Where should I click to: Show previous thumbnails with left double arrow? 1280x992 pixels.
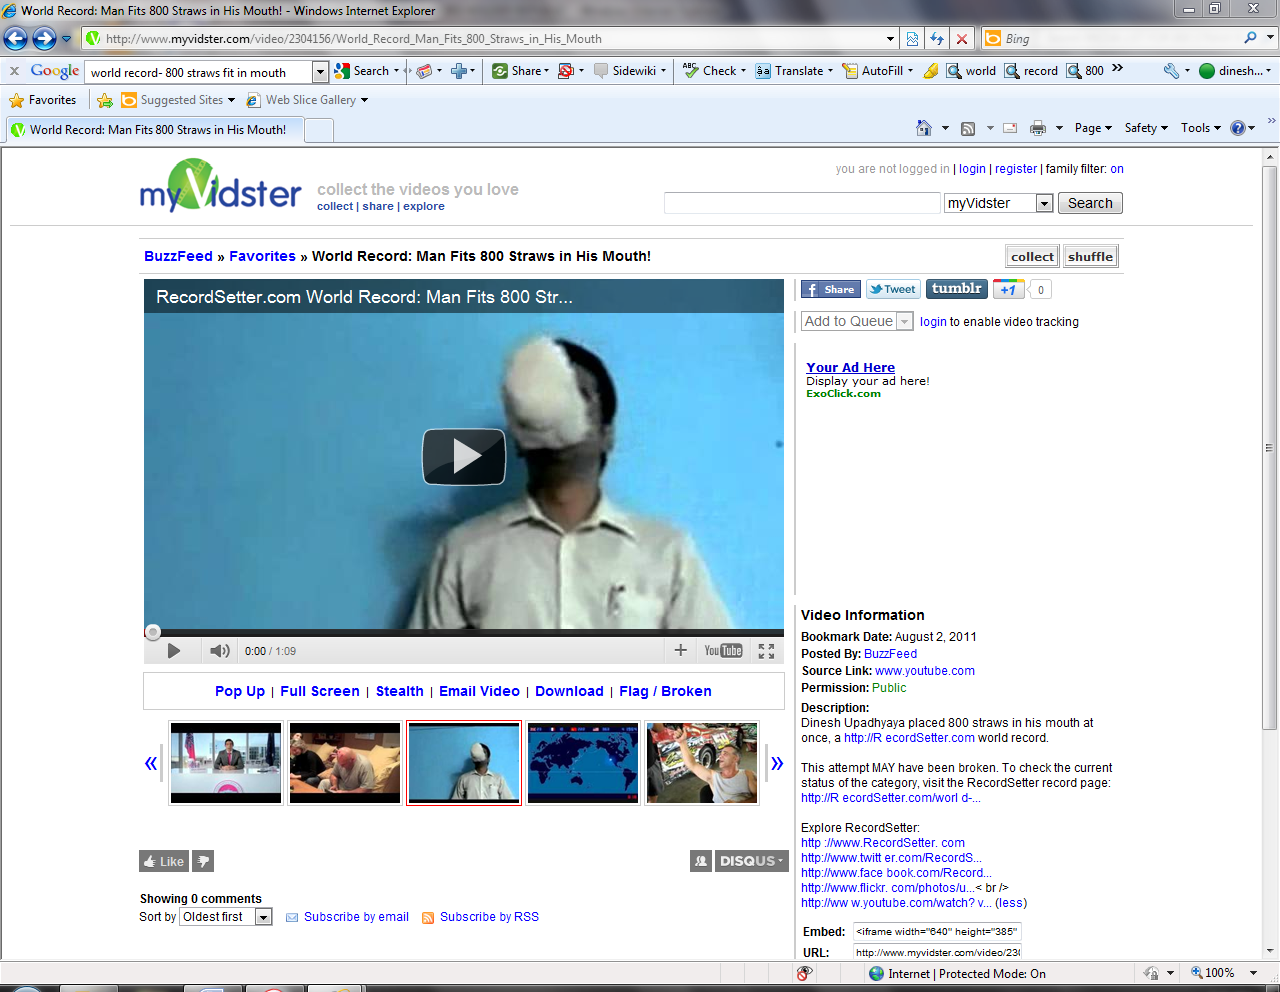[151, 763]
